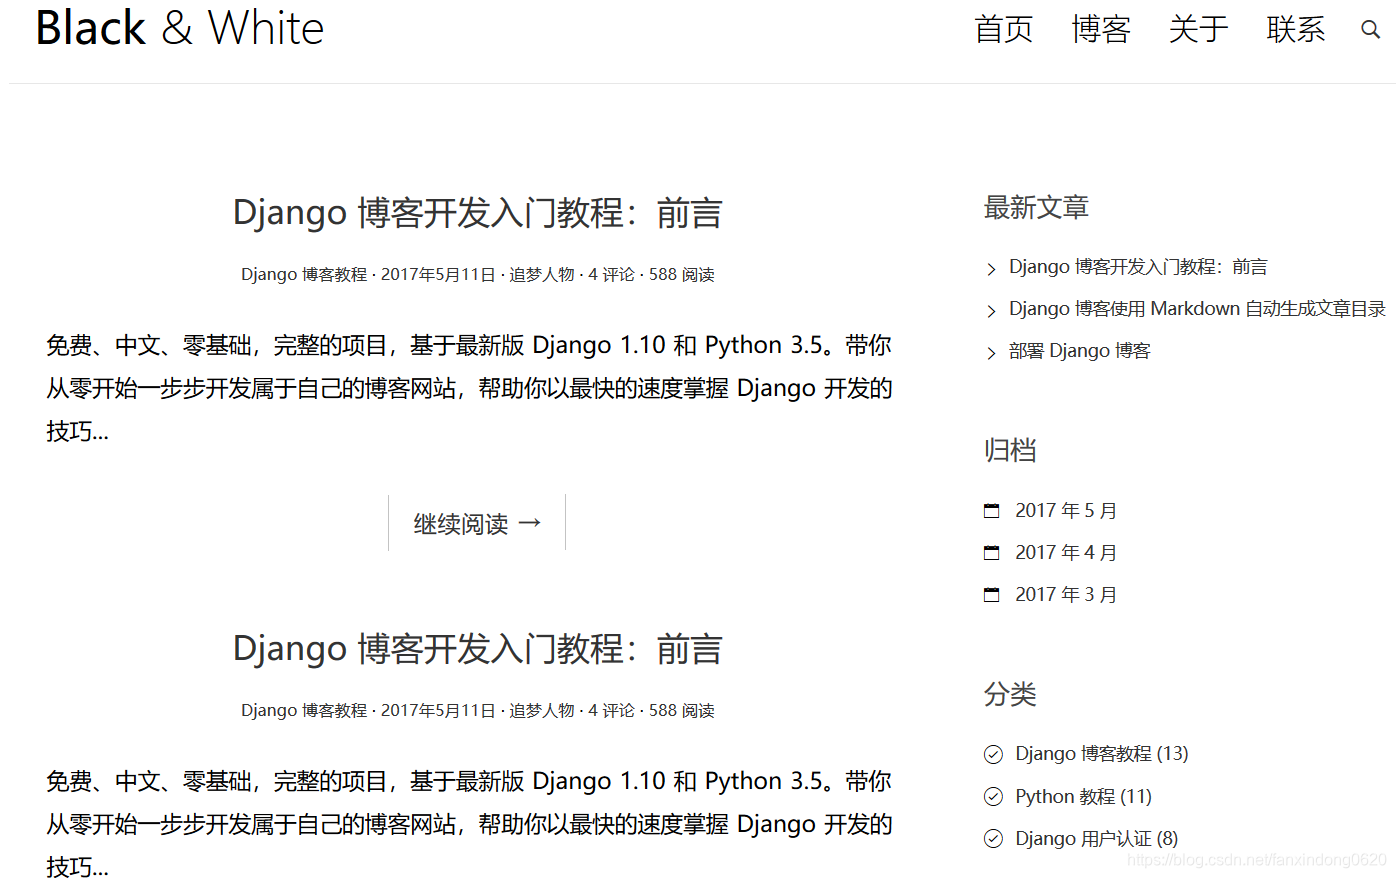Click first post's 4 评论 link
Viewport: 1396px width, 878px height.
[x=611, y=275]
